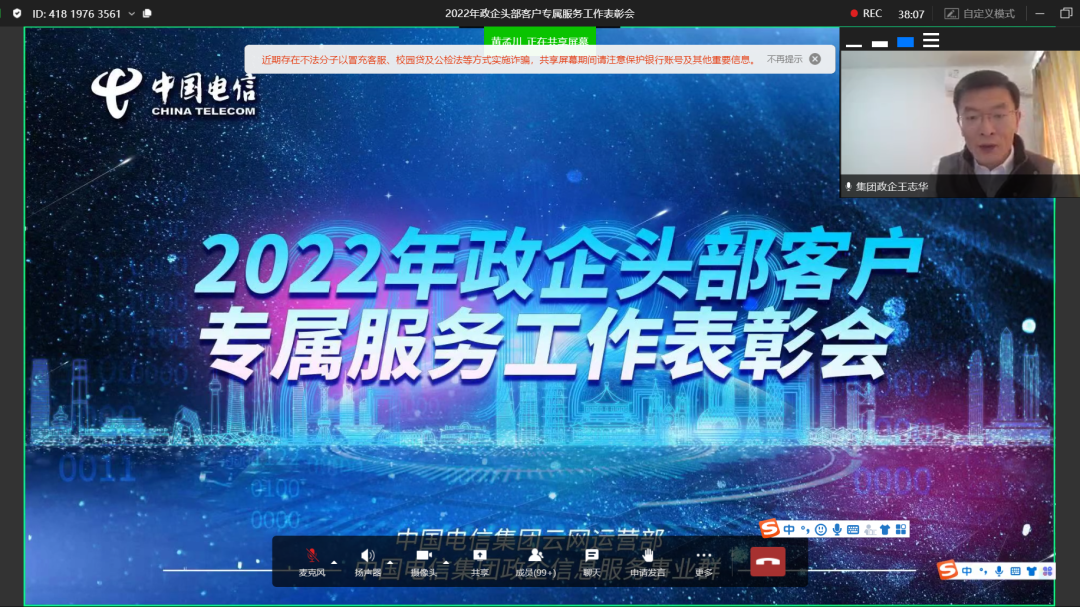
Task: Click the meeting duration timer 38:07
Action: 911,14
